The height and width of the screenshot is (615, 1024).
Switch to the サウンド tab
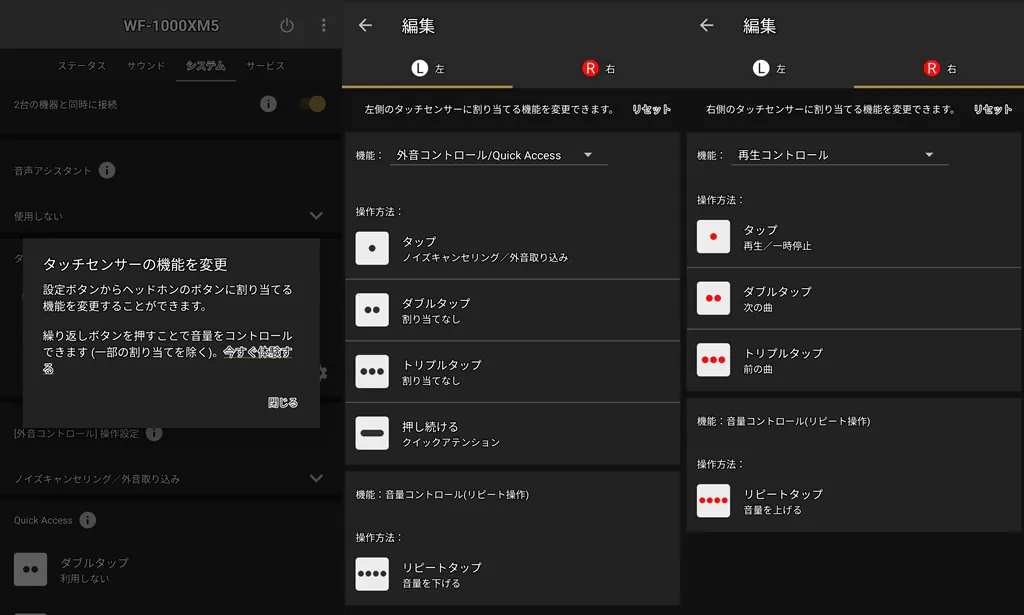click(146, 66)
